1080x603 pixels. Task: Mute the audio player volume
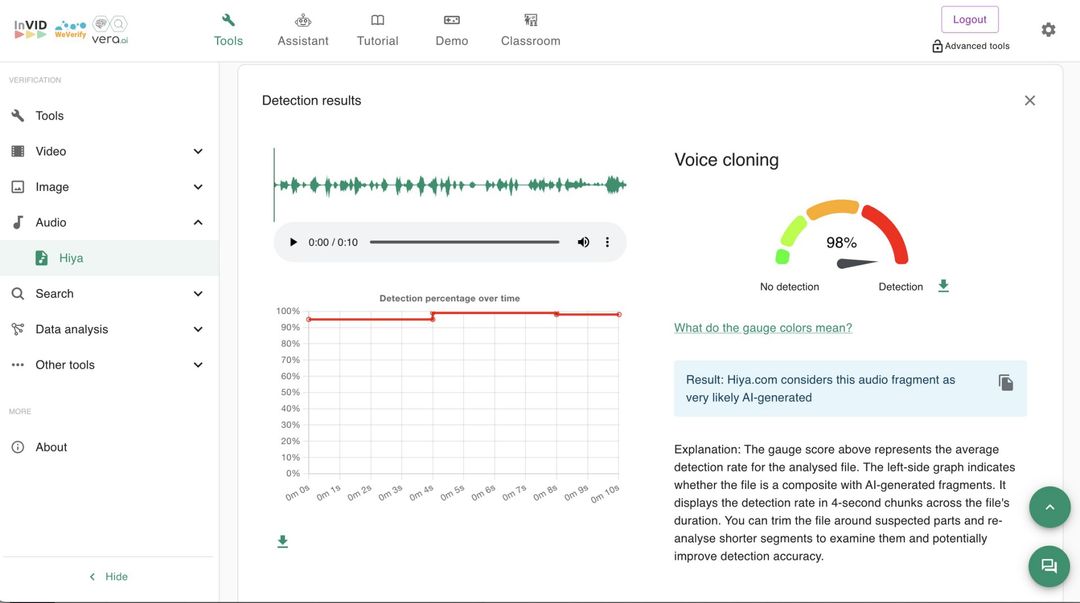click(583, 242)
